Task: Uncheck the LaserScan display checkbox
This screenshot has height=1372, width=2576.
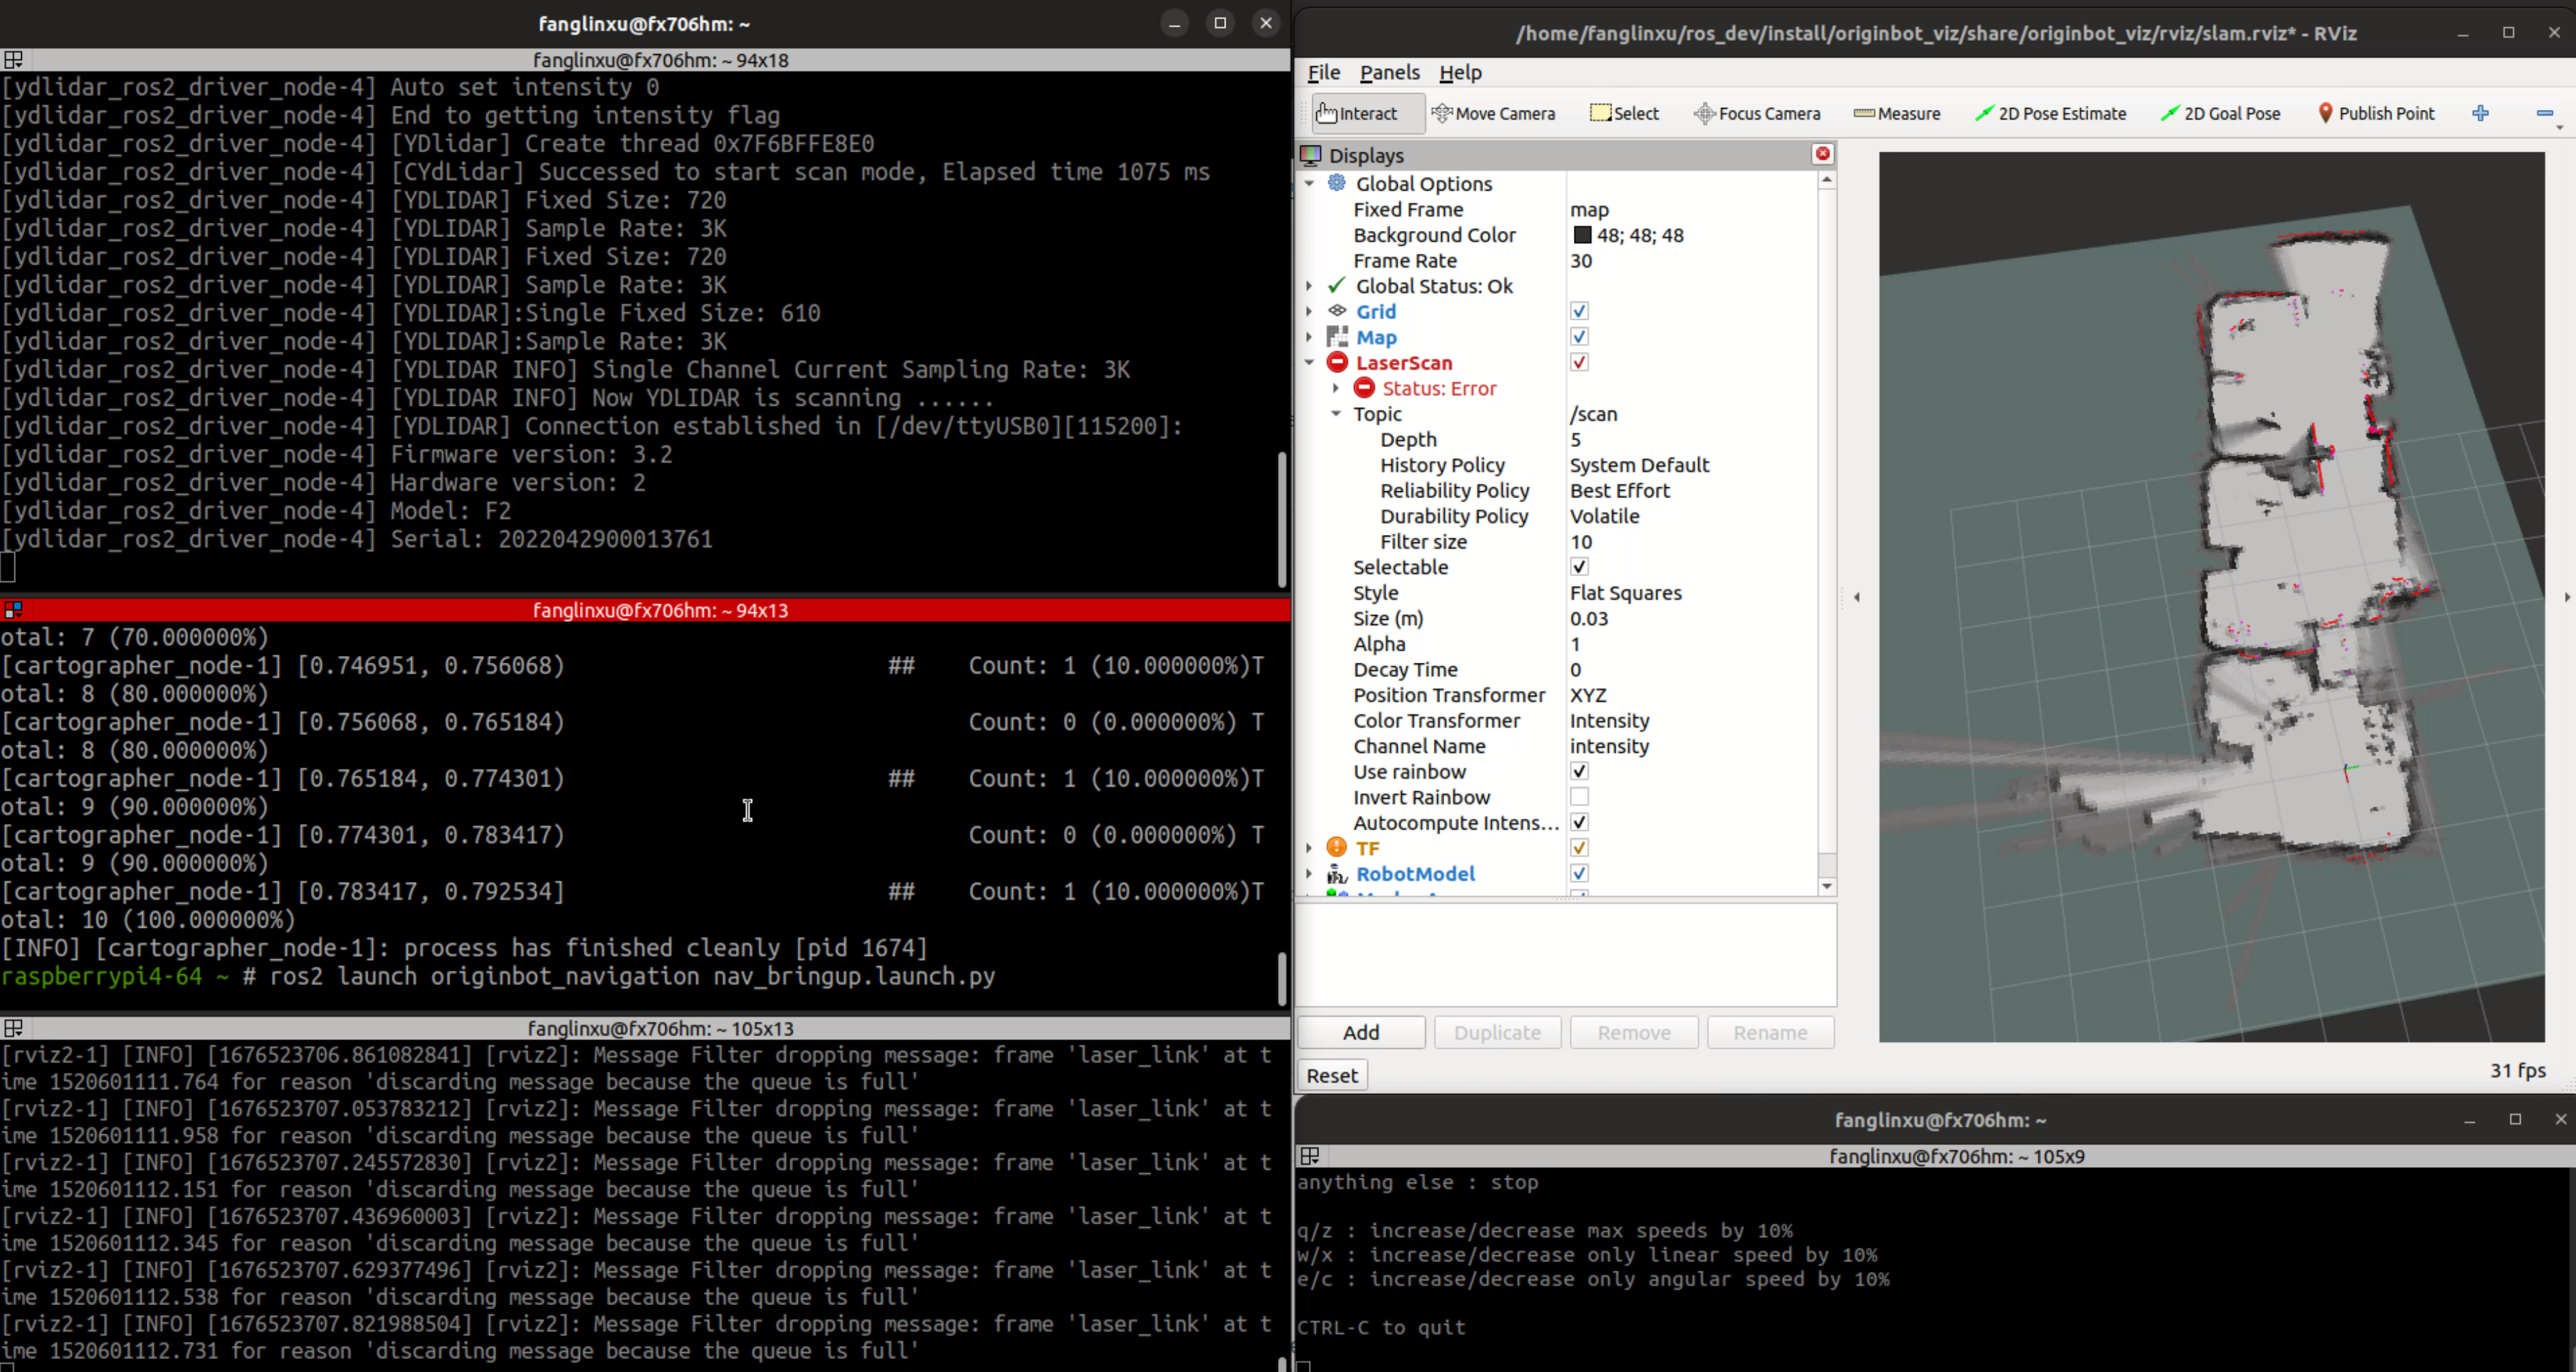Action: pyautogui.click(x=1579, y=362)
